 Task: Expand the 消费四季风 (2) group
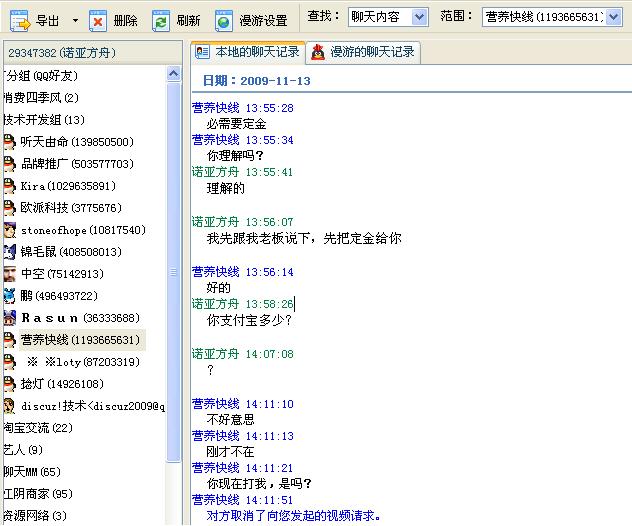(x=41, y=98)
